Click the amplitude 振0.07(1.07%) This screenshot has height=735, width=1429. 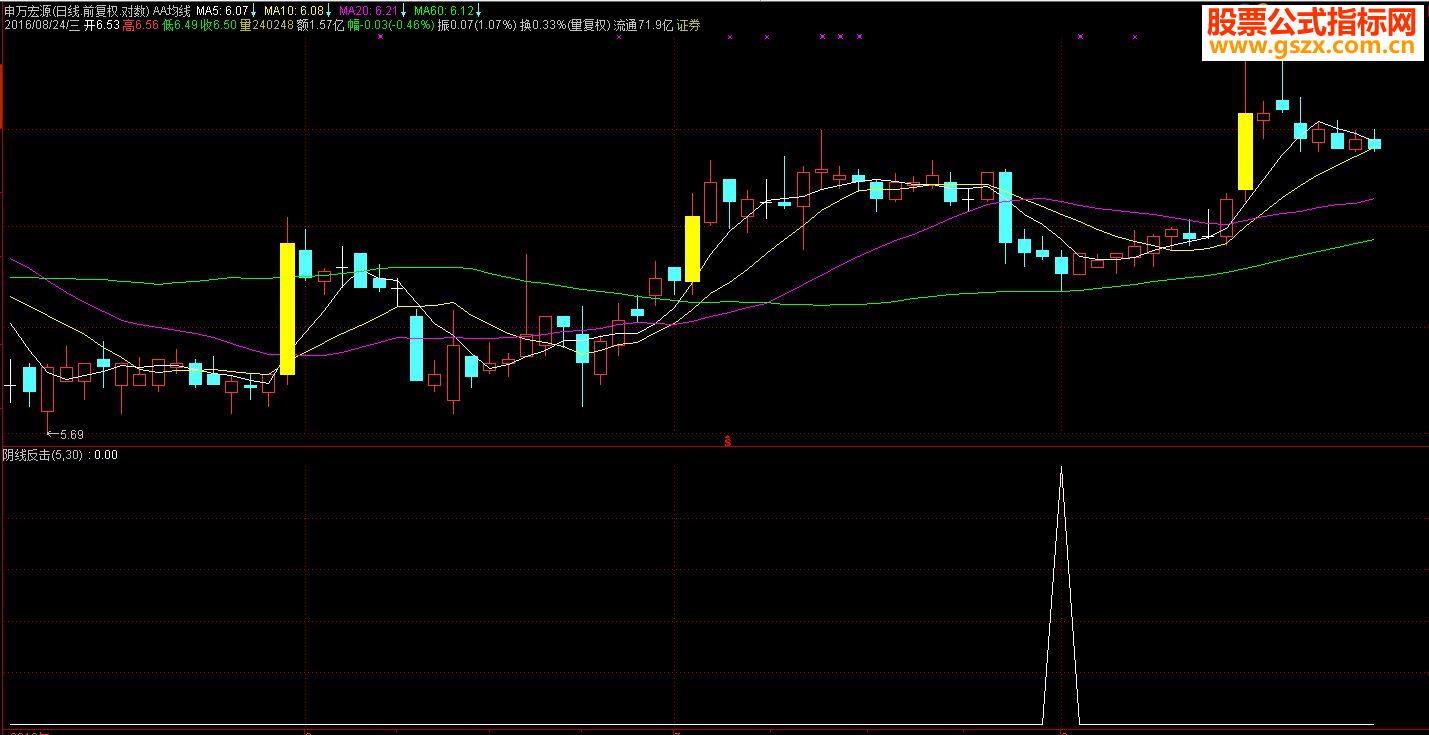point(476,24)
